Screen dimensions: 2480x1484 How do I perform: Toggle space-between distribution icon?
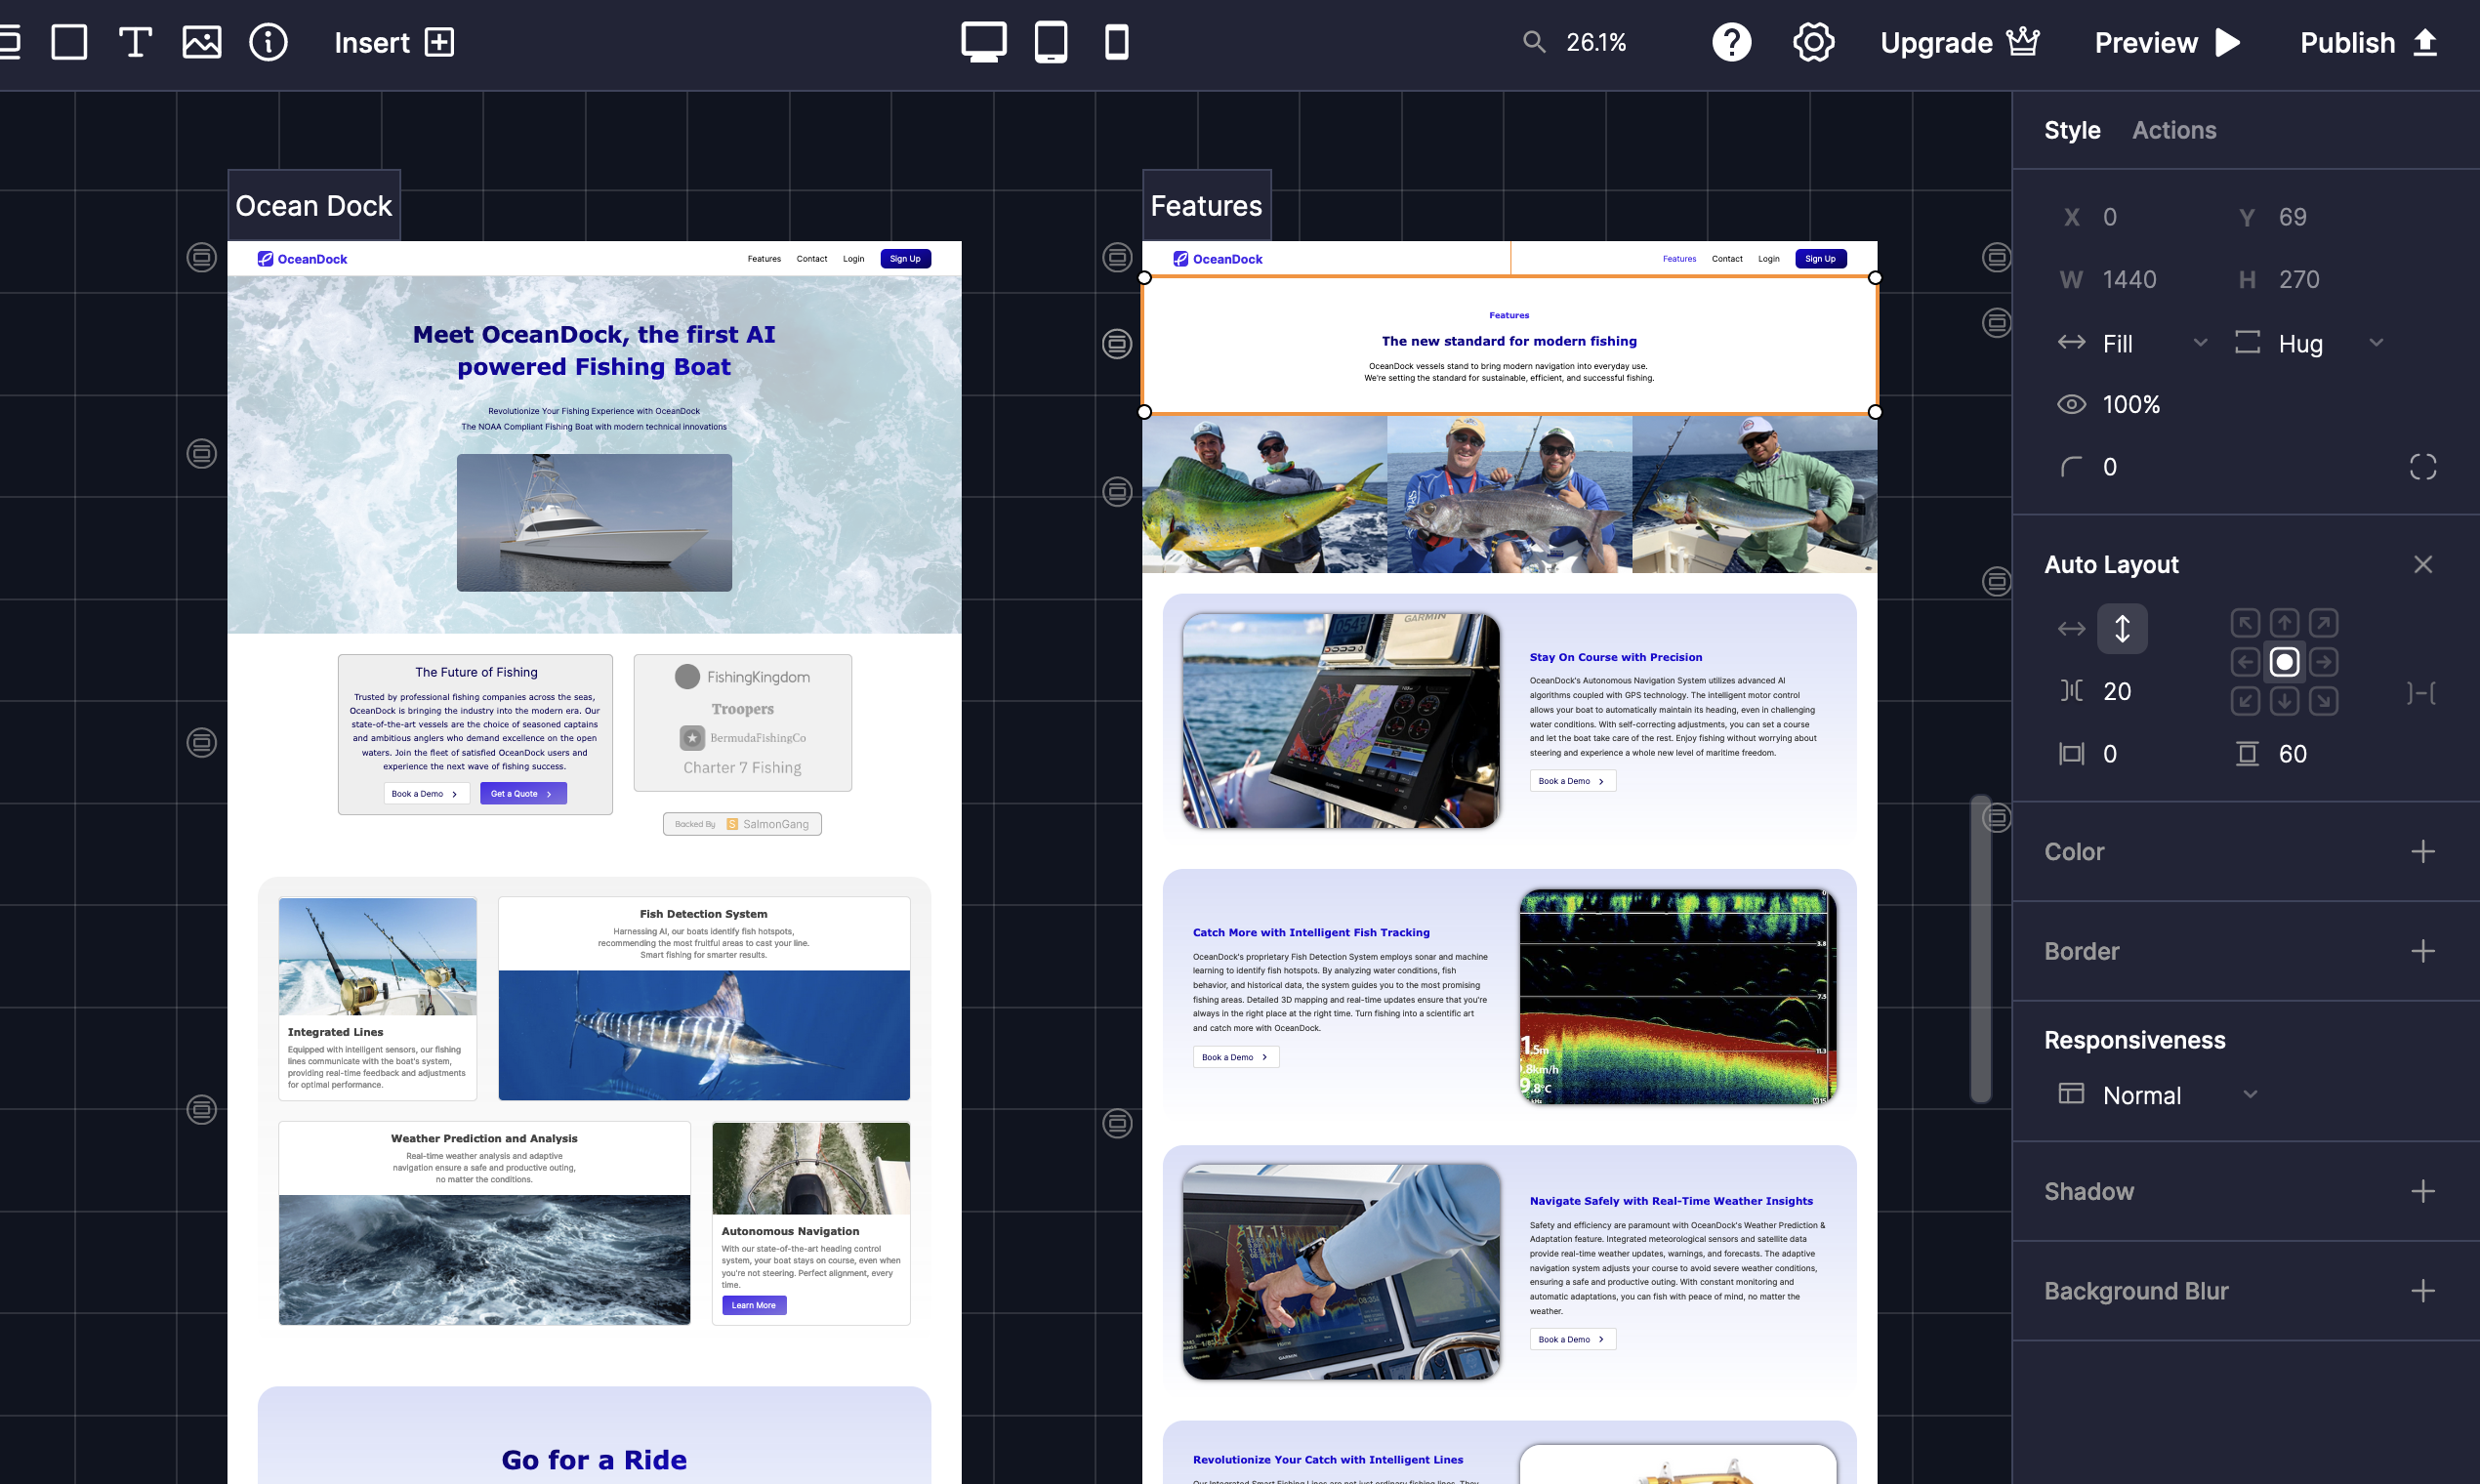pos(2421,692)
